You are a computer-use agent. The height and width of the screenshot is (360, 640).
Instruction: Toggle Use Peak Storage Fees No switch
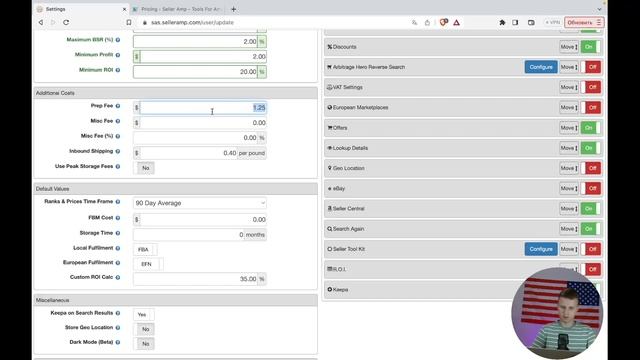[144, 168]
